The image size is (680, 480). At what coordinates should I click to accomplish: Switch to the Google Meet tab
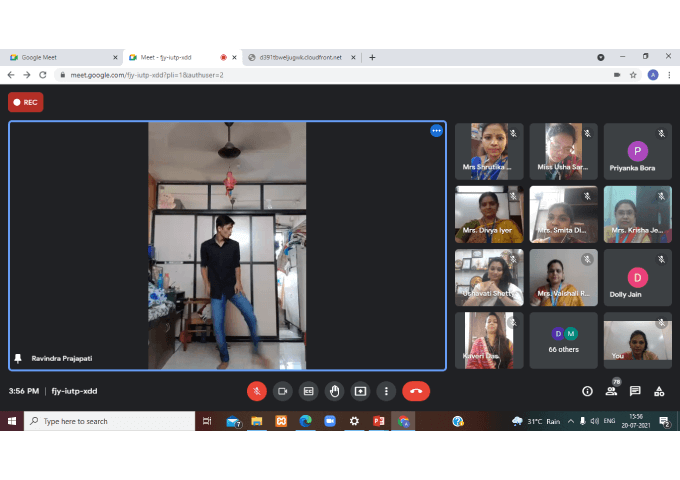point(60,57)
